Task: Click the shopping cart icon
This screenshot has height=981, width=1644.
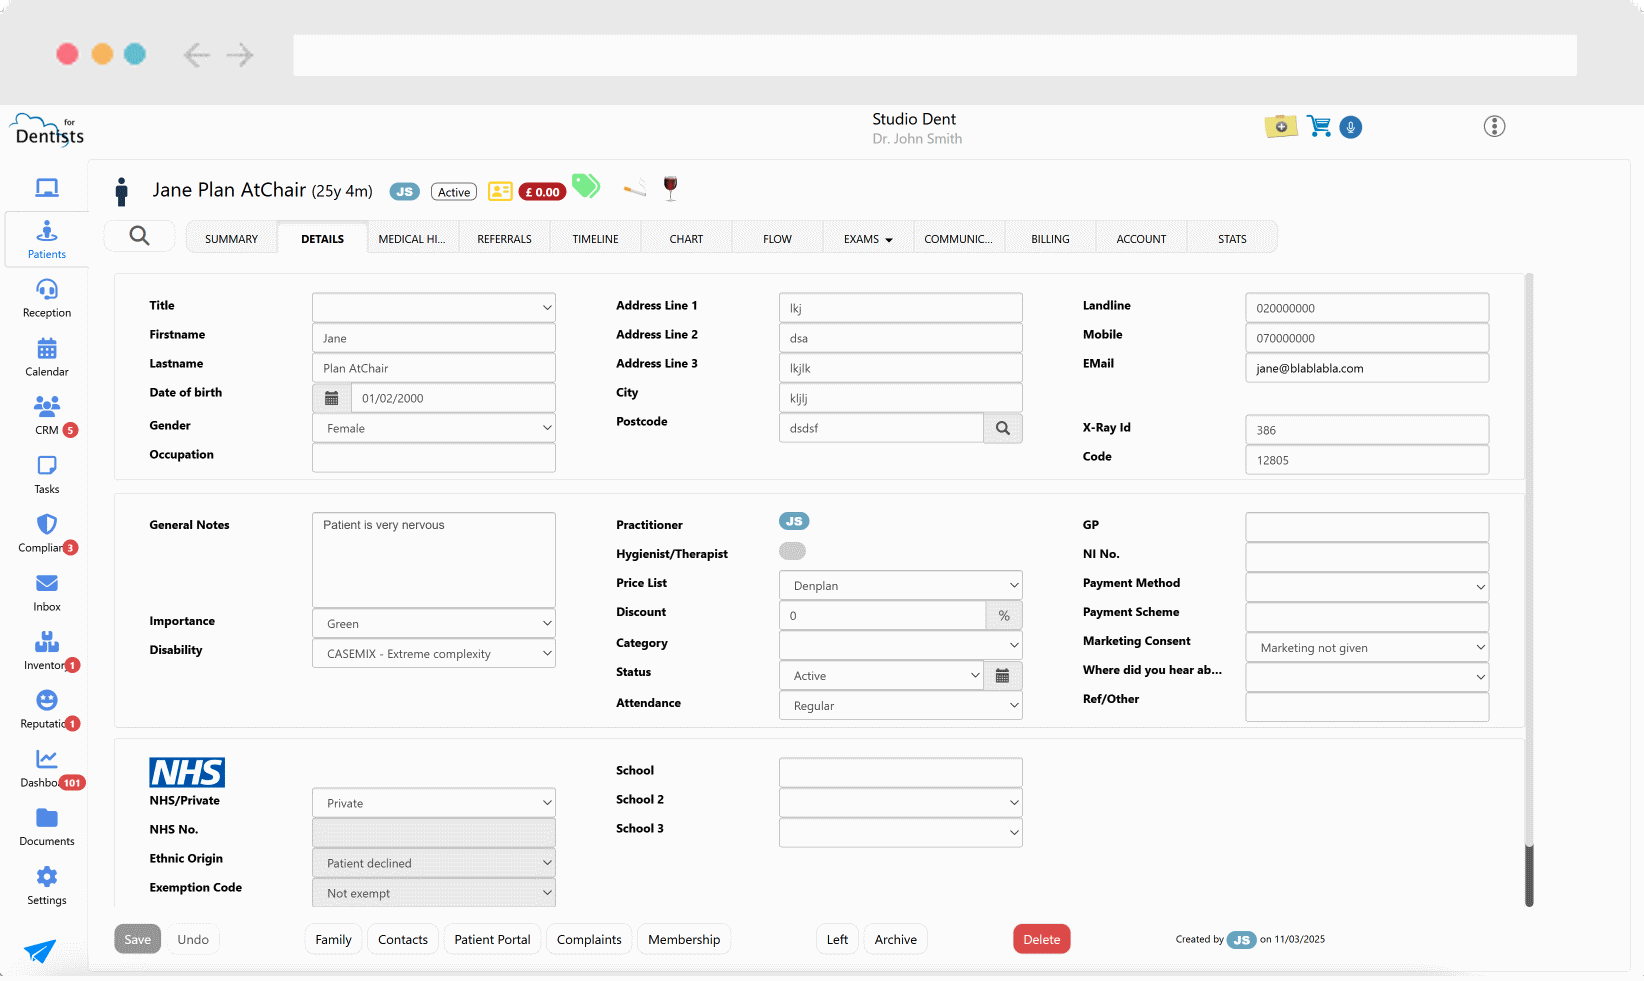Action: pos(1319,127)
